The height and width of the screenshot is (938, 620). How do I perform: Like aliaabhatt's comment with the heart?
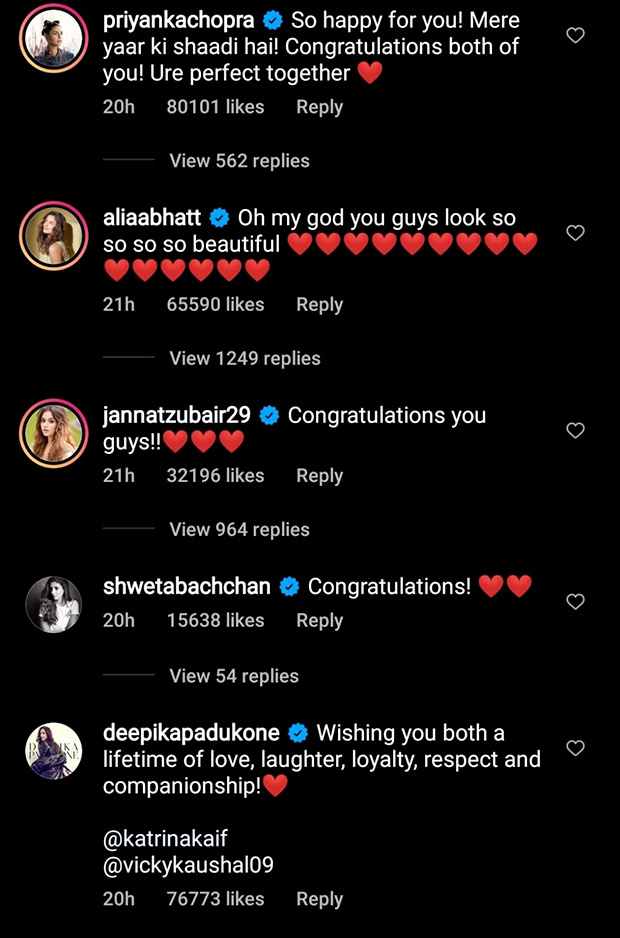click(575, 233)
